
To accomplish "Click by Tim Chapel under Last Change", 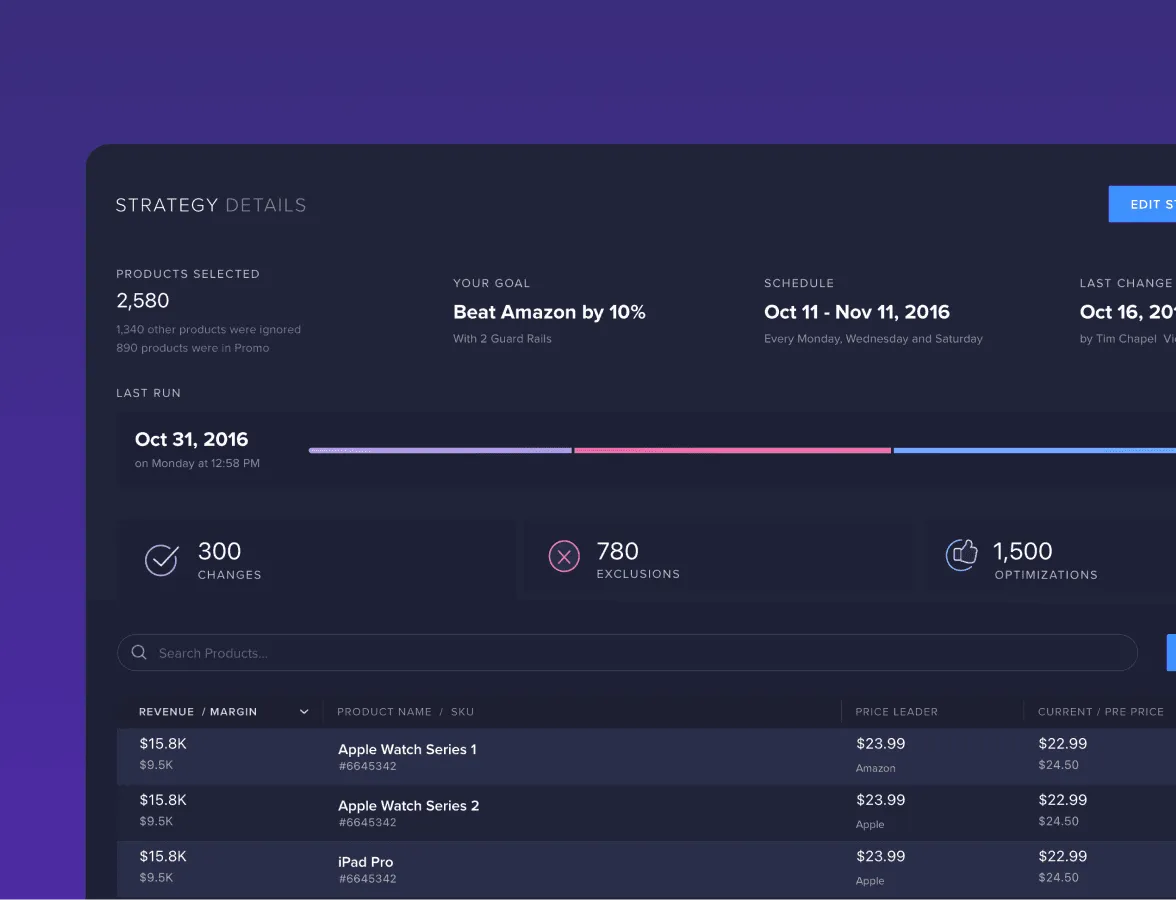I will [1118, 339].
